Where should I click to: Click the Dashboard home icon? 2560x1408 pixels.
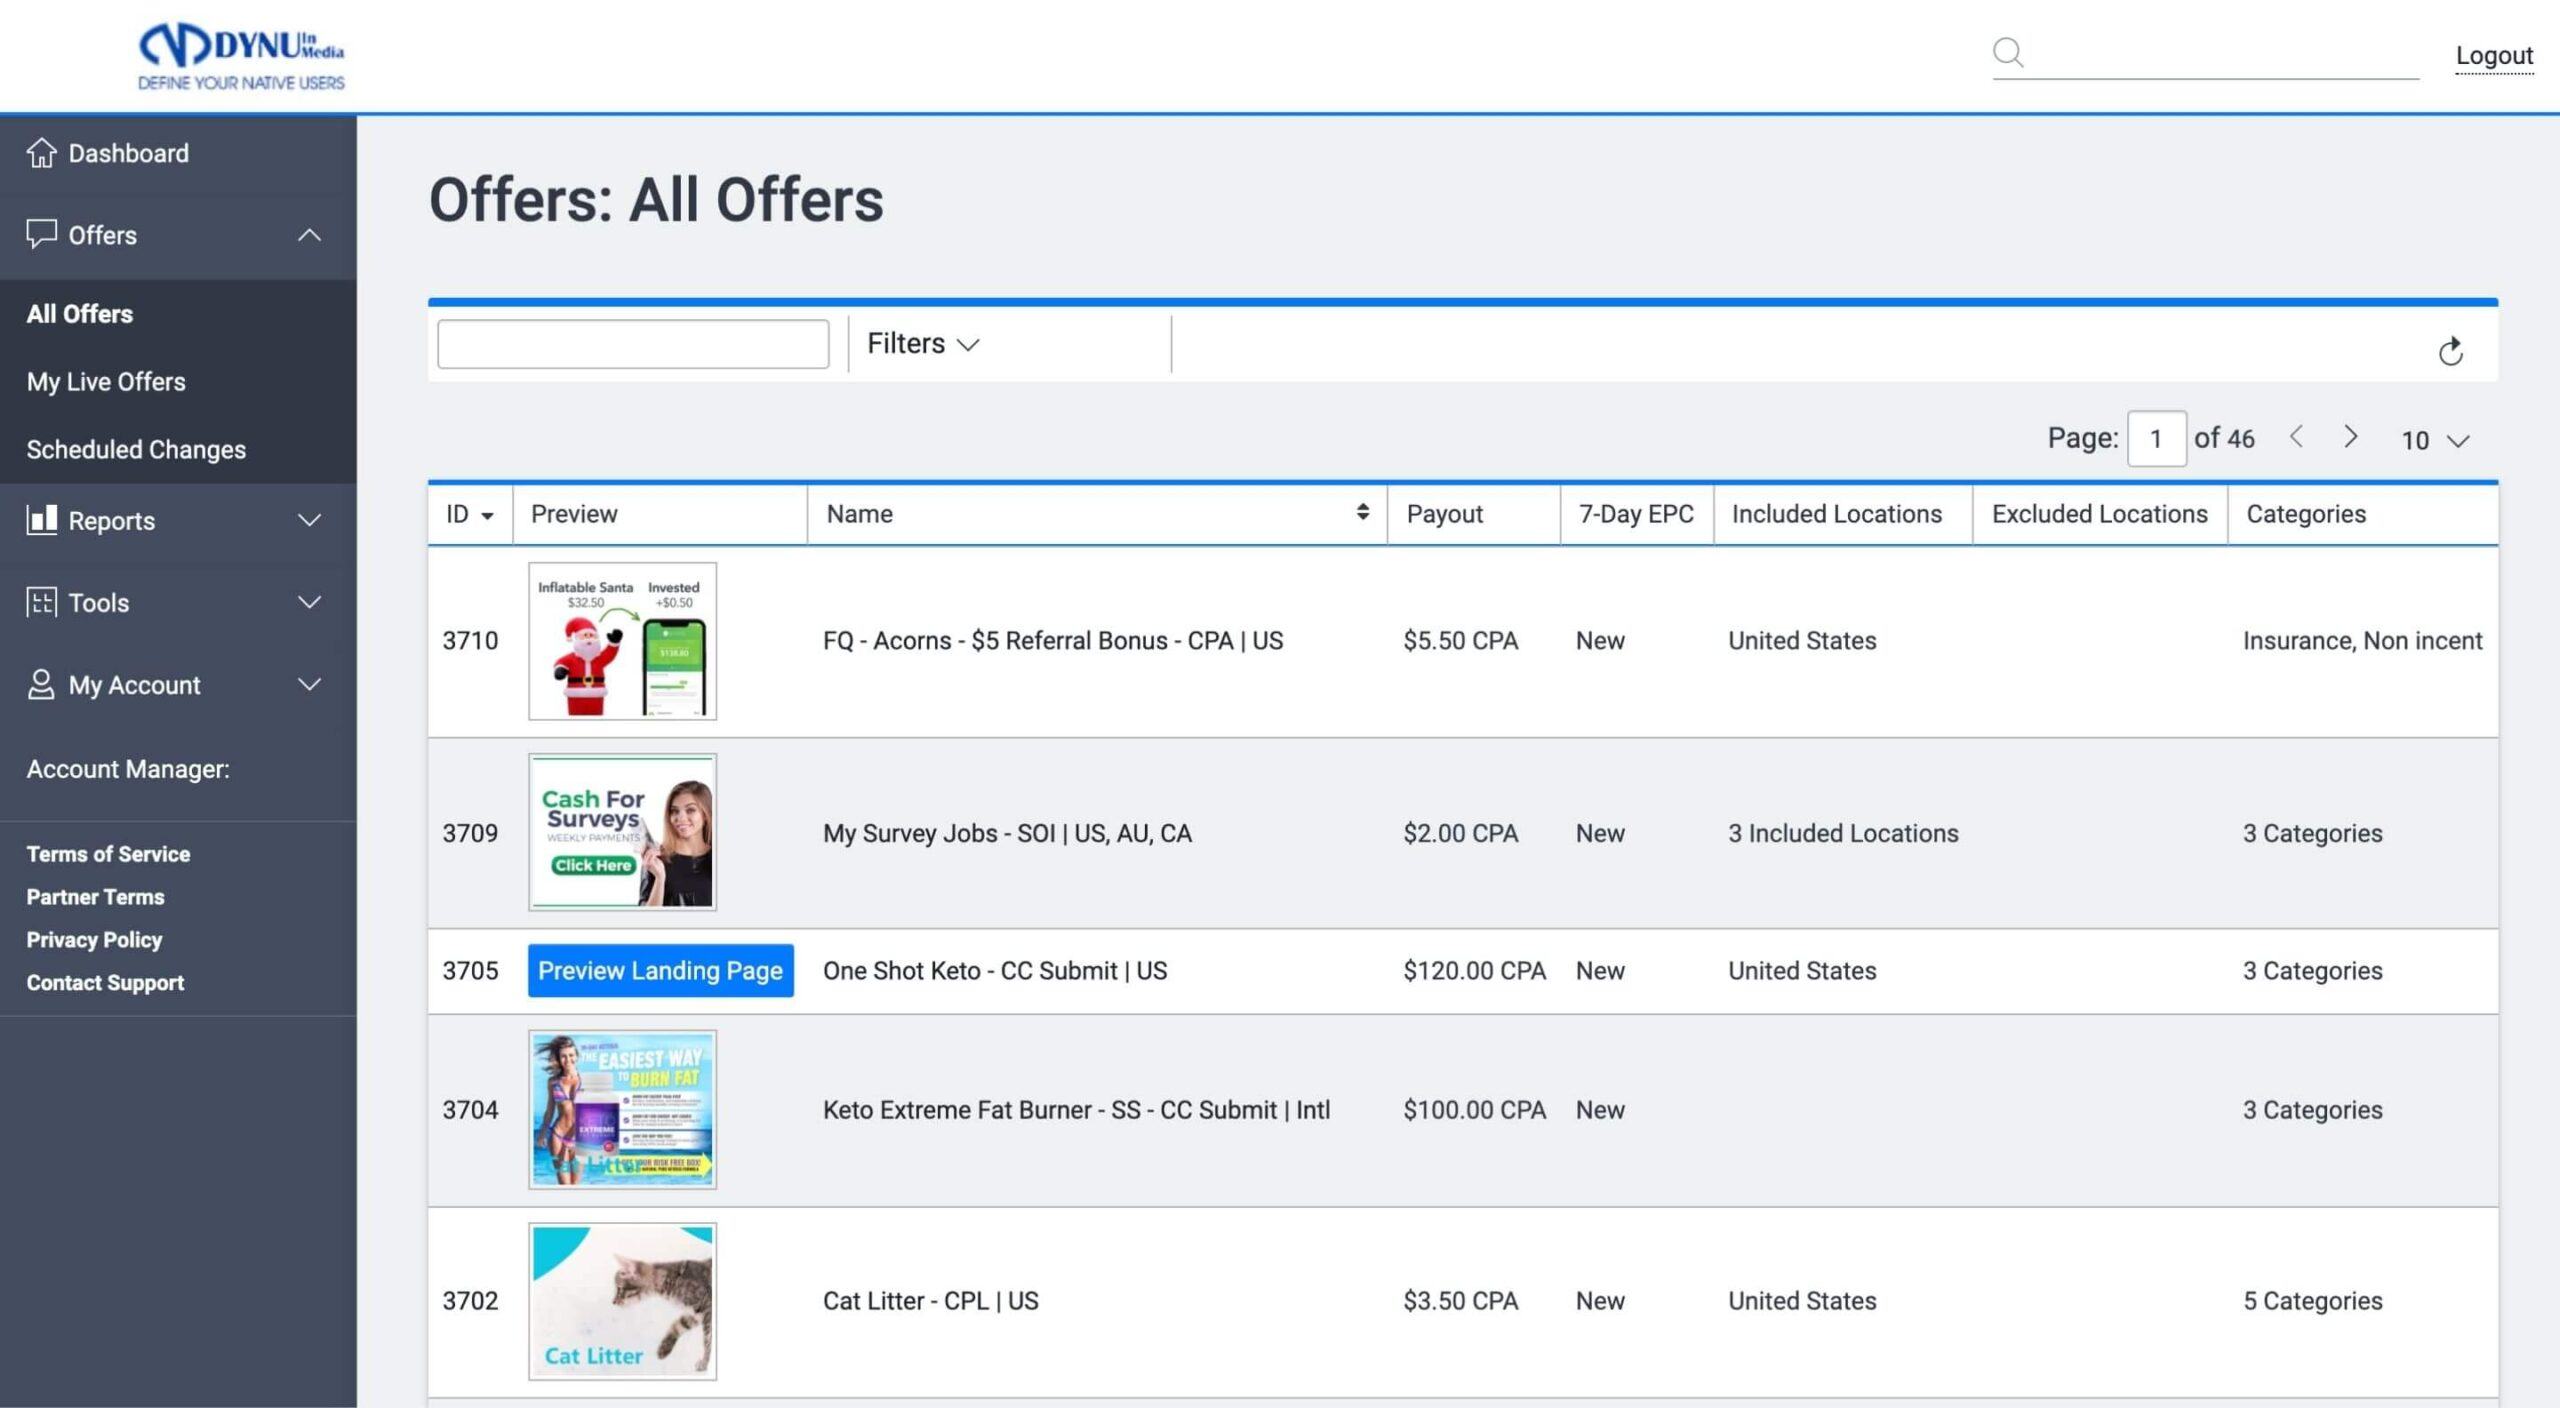pos(41,153)
